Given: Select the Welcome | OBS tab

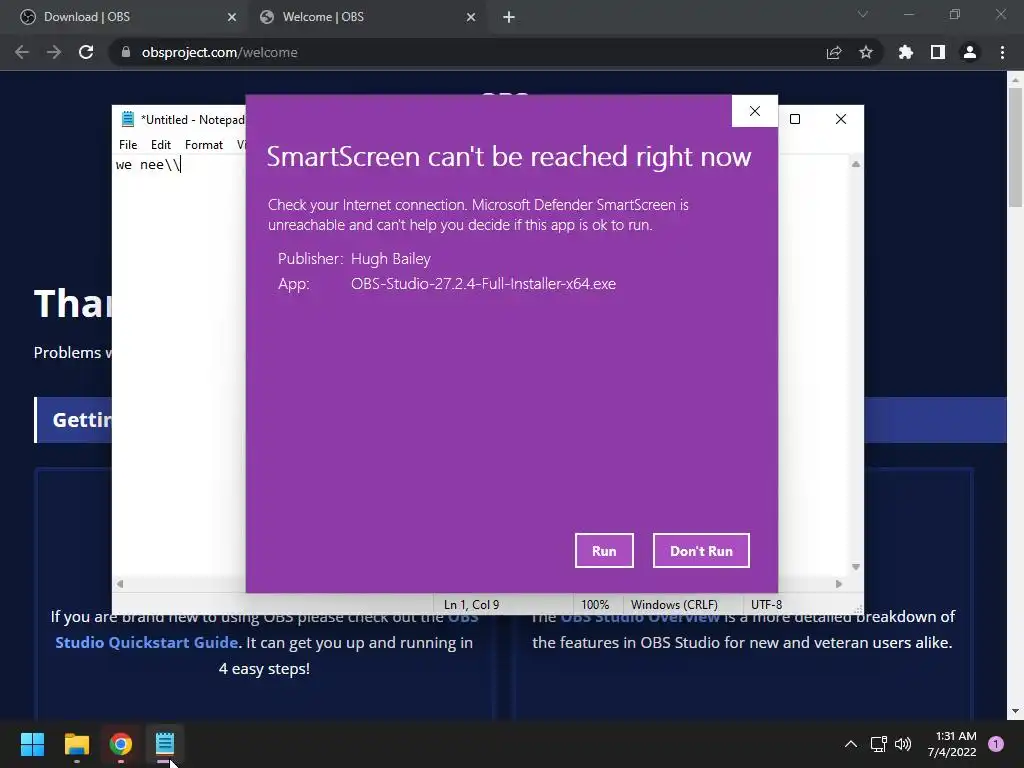Looking at the screenshot, I should (x=366, y=17).
